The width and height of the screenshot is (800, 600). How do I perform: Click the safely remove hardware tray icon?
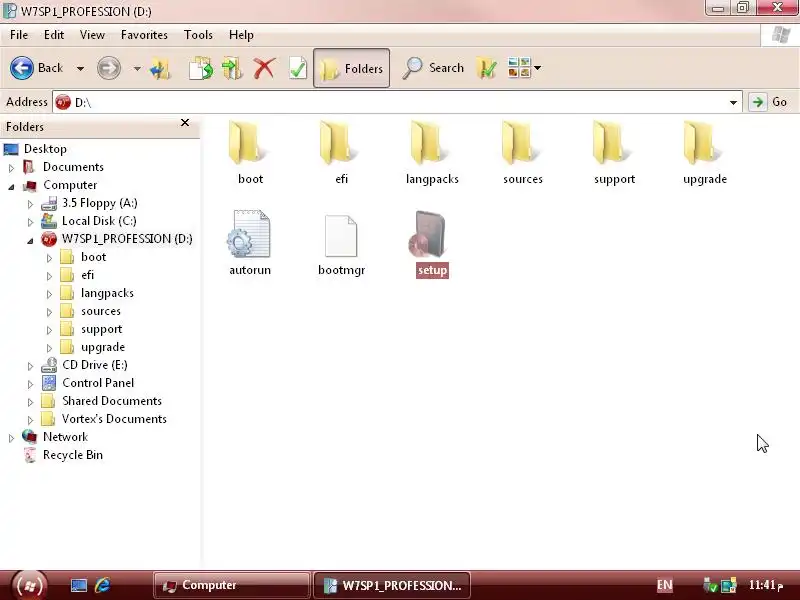711,585
